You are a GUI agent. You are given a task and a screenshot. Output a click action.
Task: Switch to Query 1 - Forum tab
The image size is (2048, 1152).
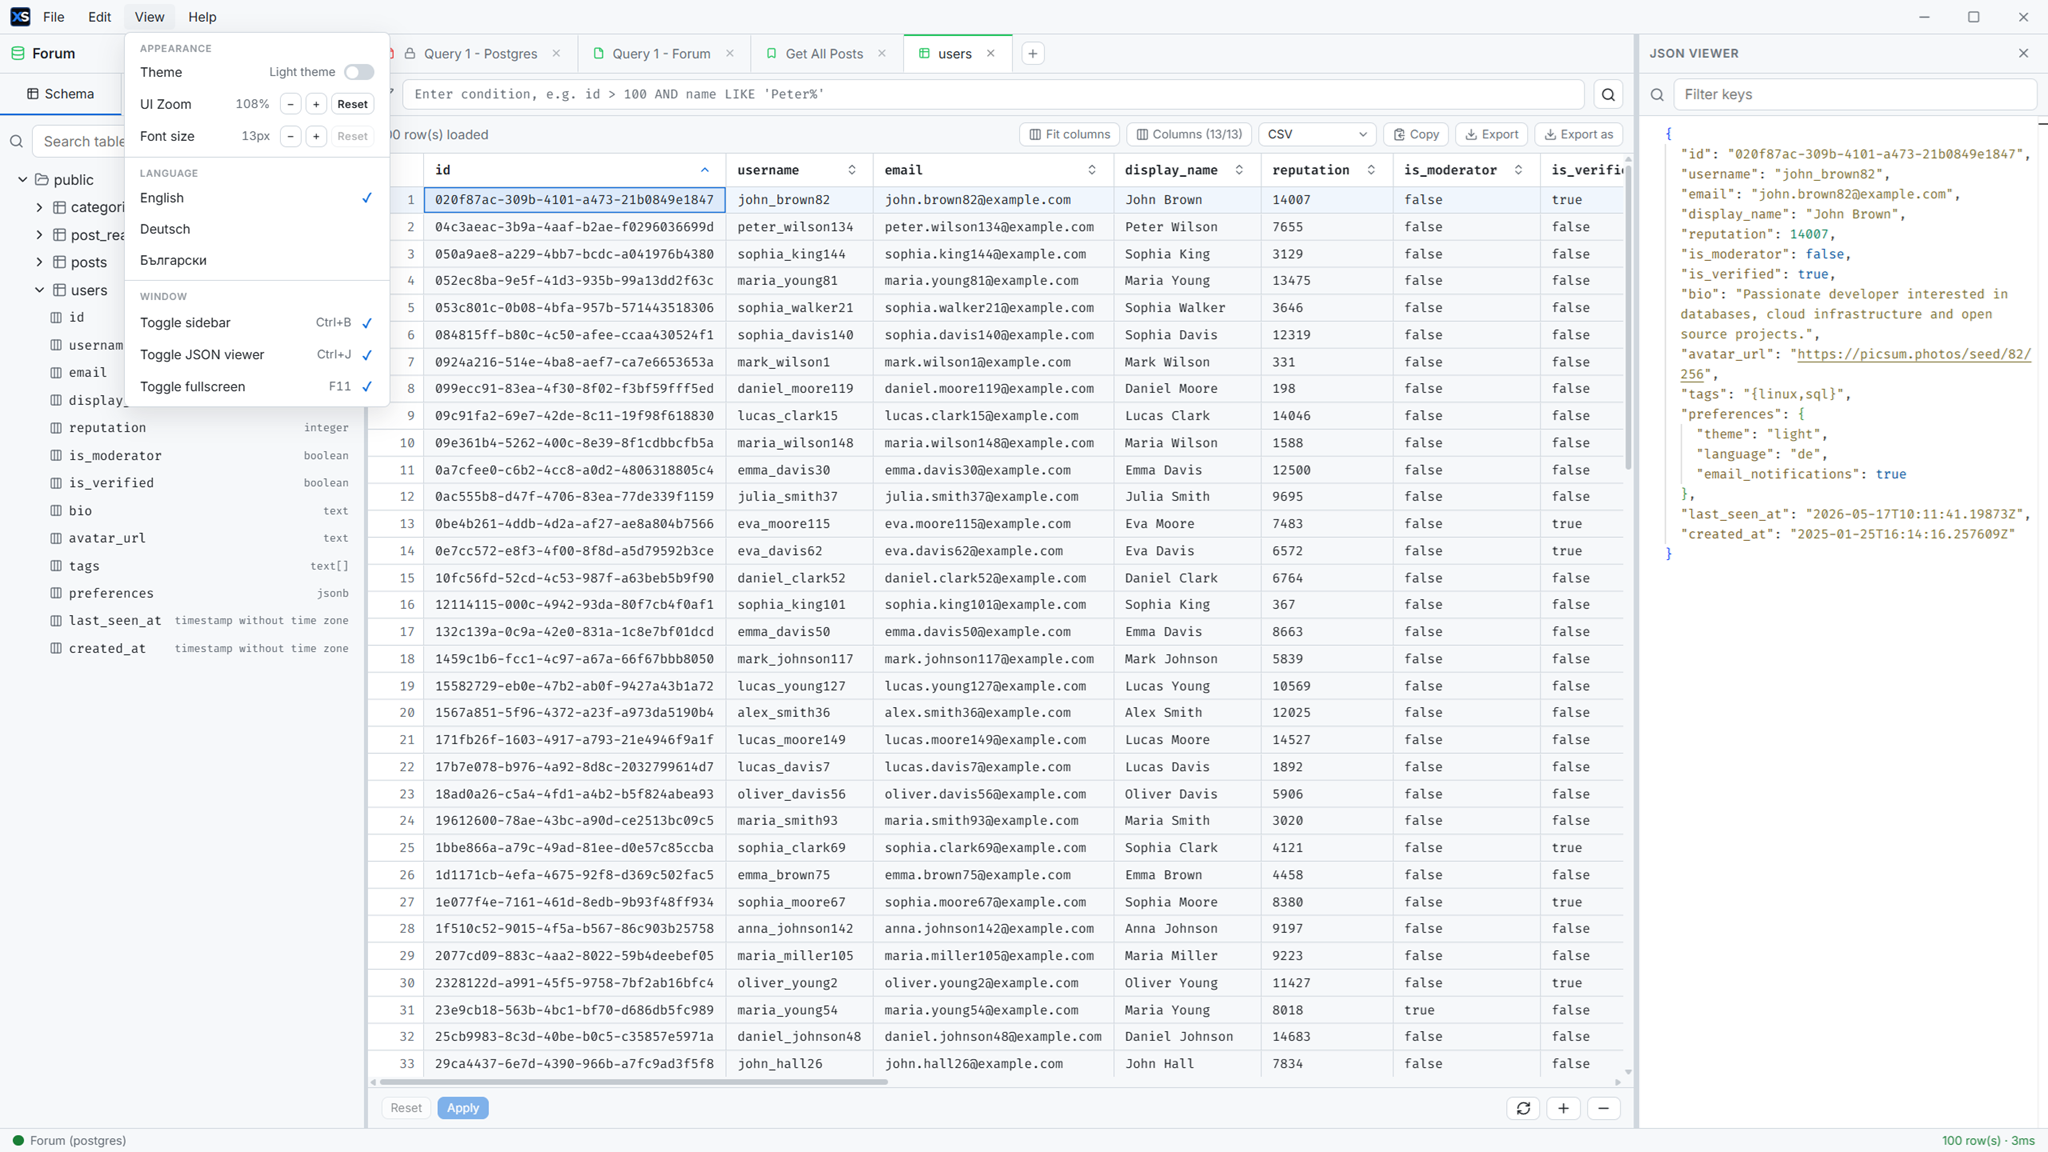tap(661, 54)
